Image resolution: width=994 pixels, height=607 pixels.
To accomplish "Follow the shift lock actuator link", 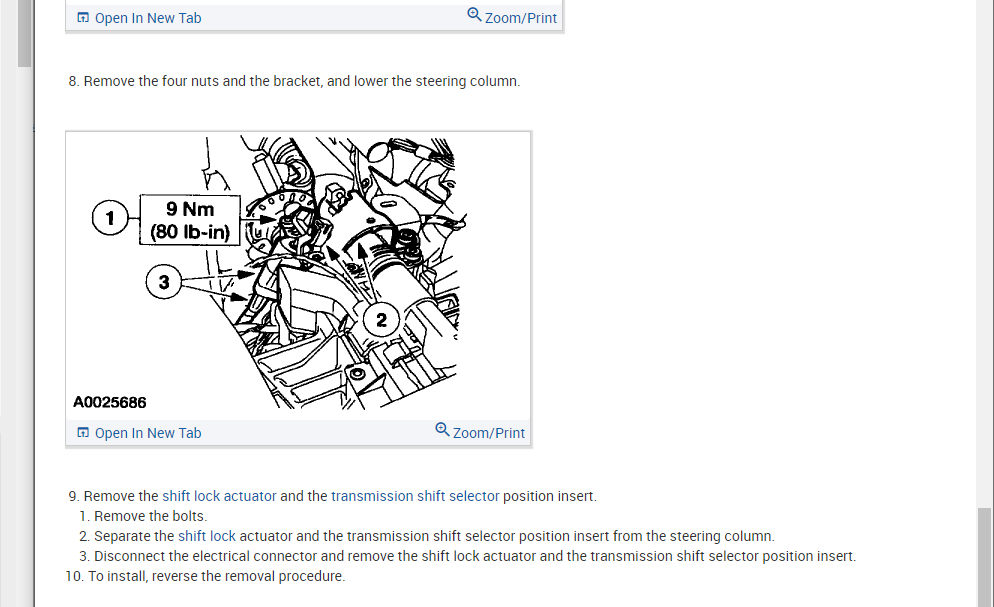I will click(219, 496).
